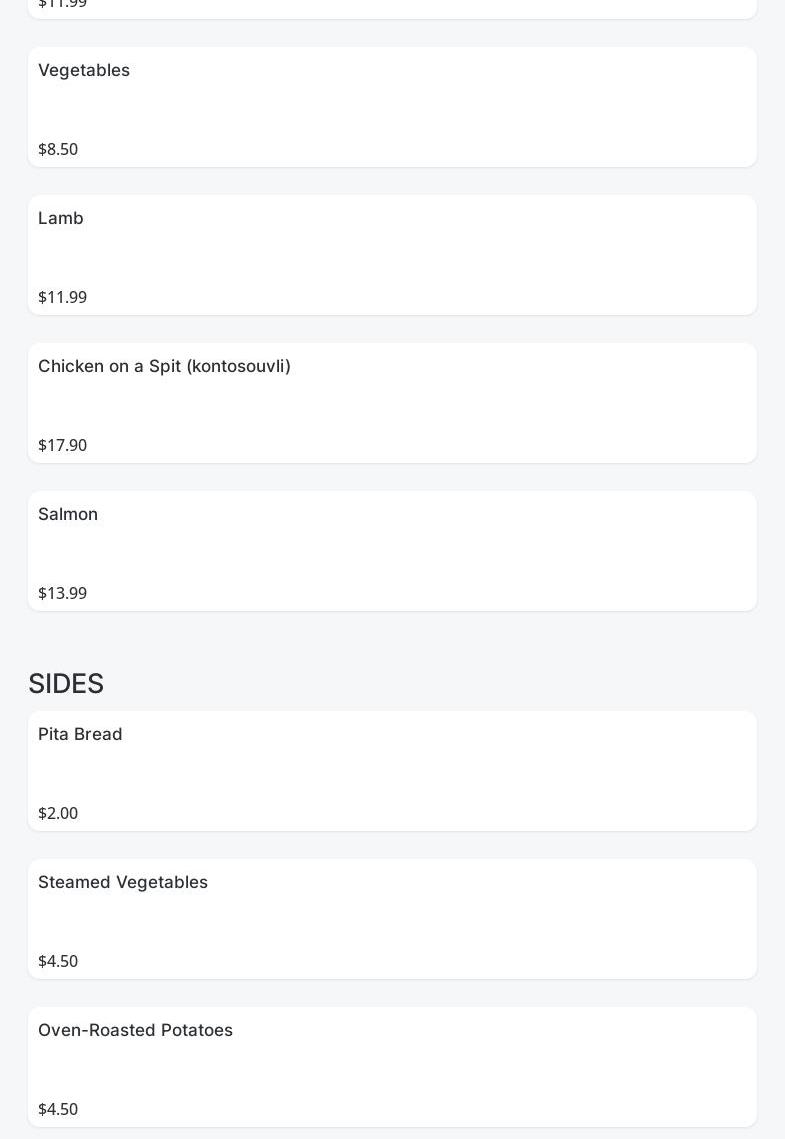Open the Pita Bread side item
Viewport: 785px width, 1139px height.
tap(80, 734)
